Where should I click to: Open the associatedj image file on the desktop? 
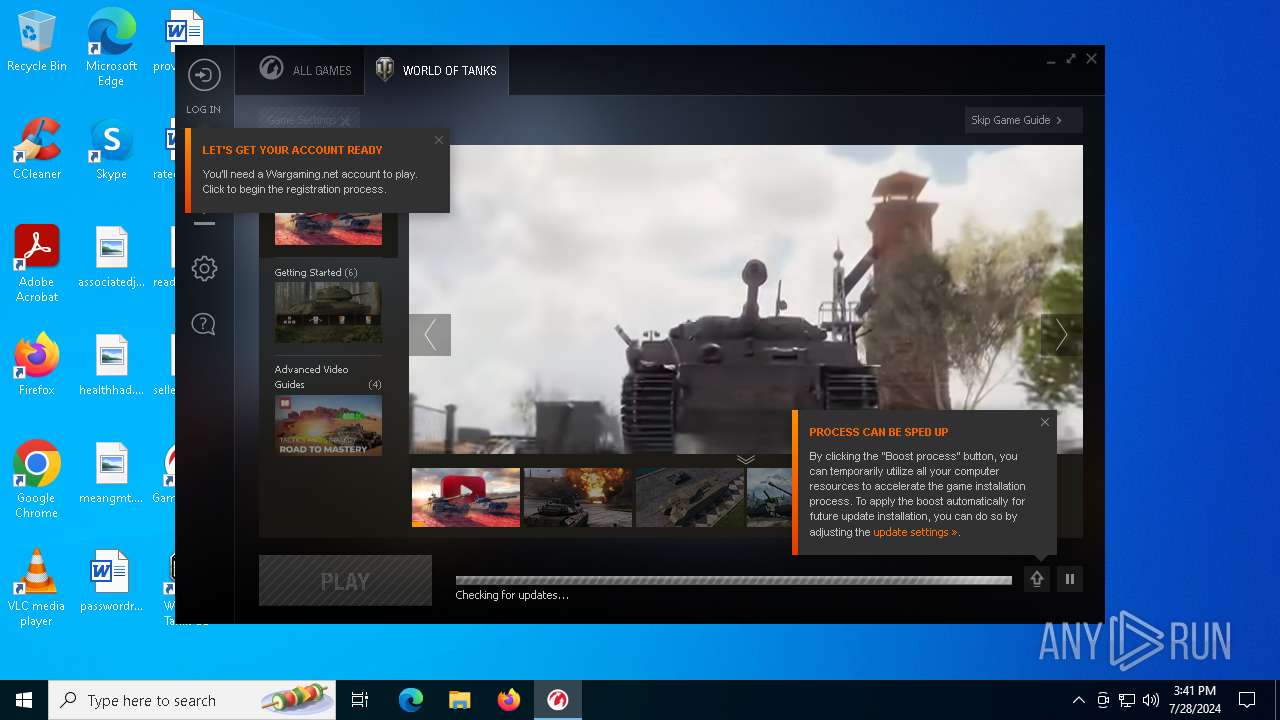tap(111, 257)
